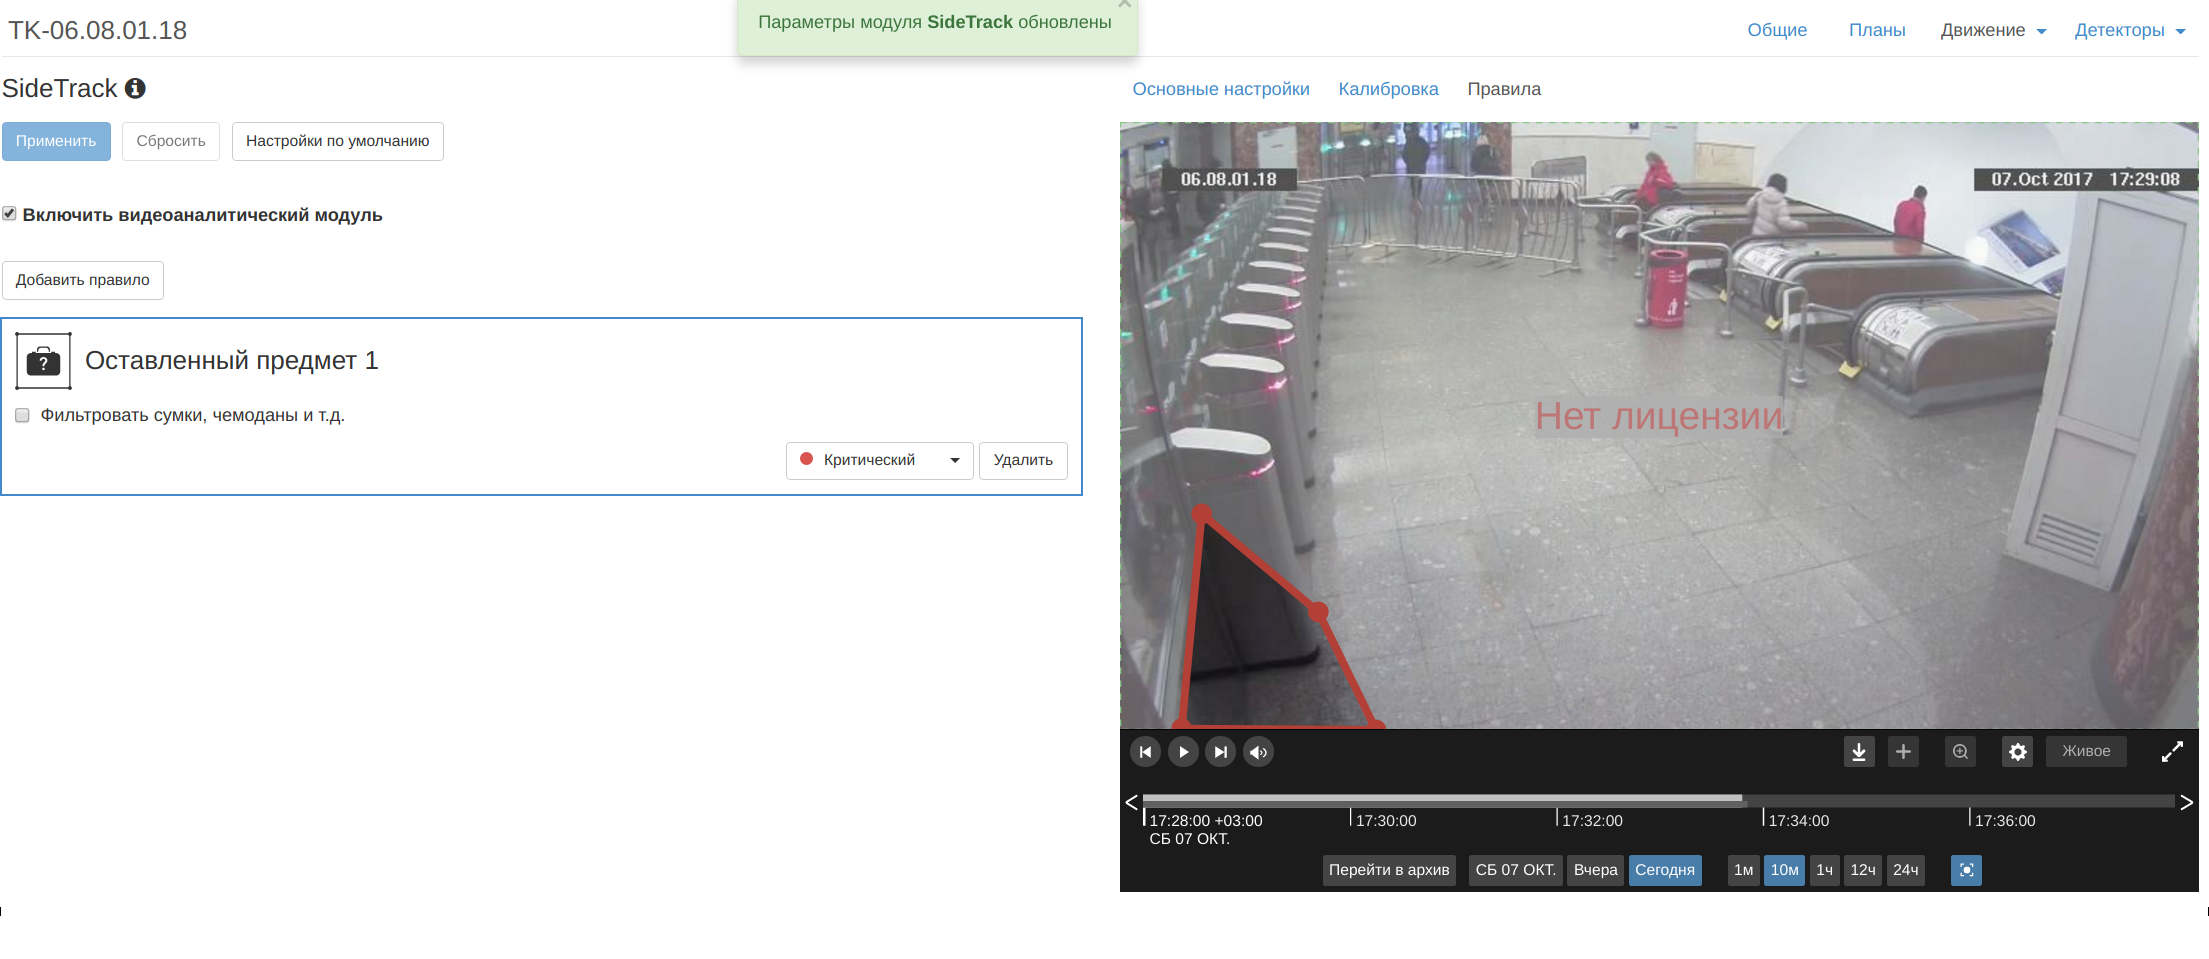Go to Планы section

(1877, 30)
